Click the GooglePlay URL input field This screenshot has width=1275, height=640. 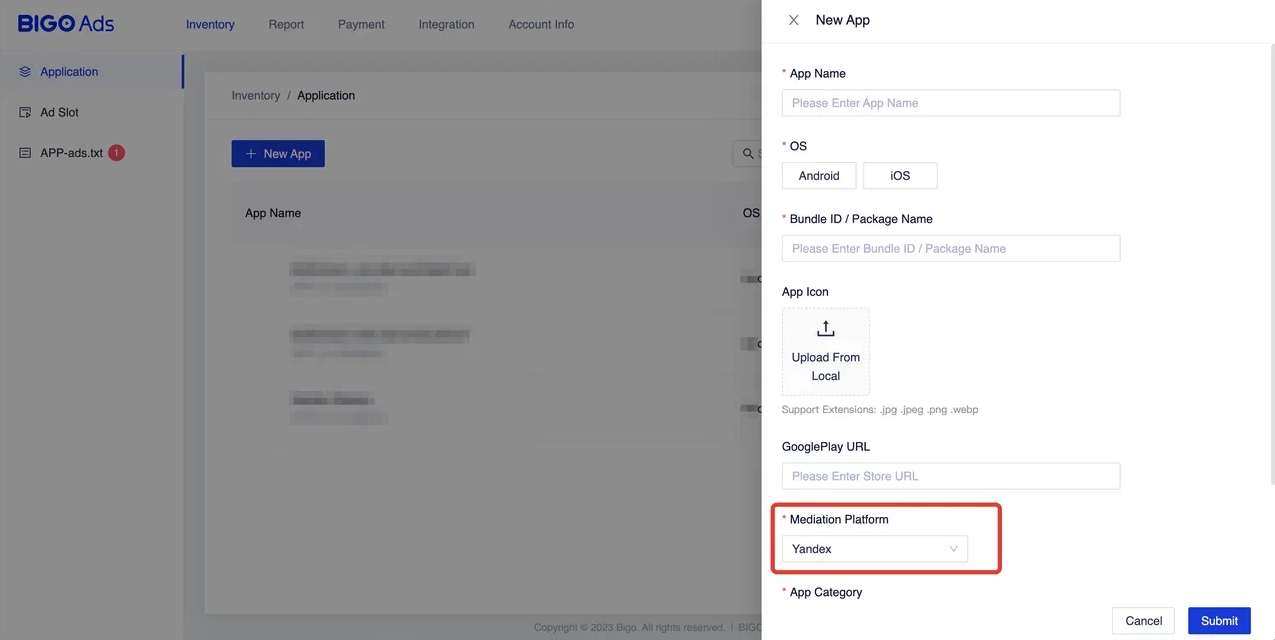click(x=950, y=476)
